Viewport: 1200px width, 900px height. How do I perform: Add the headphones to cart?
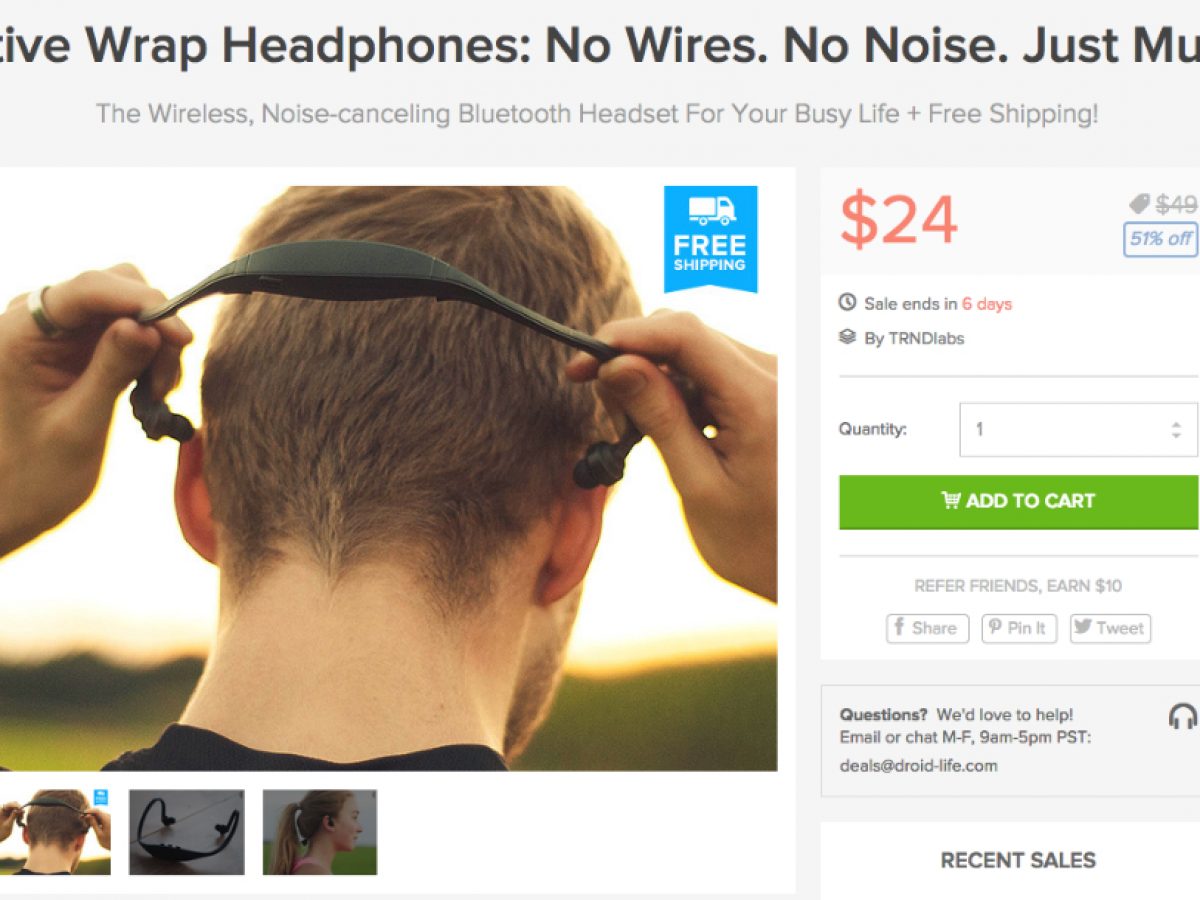click(x=1019, y=501)
